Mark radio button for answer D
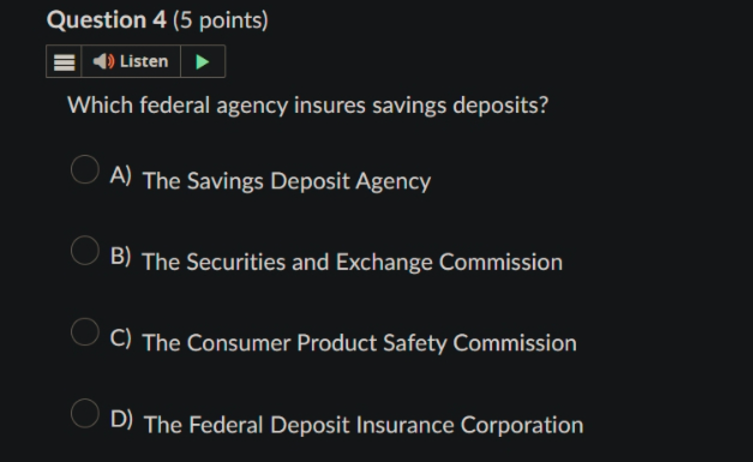753x462 pixels. pyautogui.click(x=85, y=413)
